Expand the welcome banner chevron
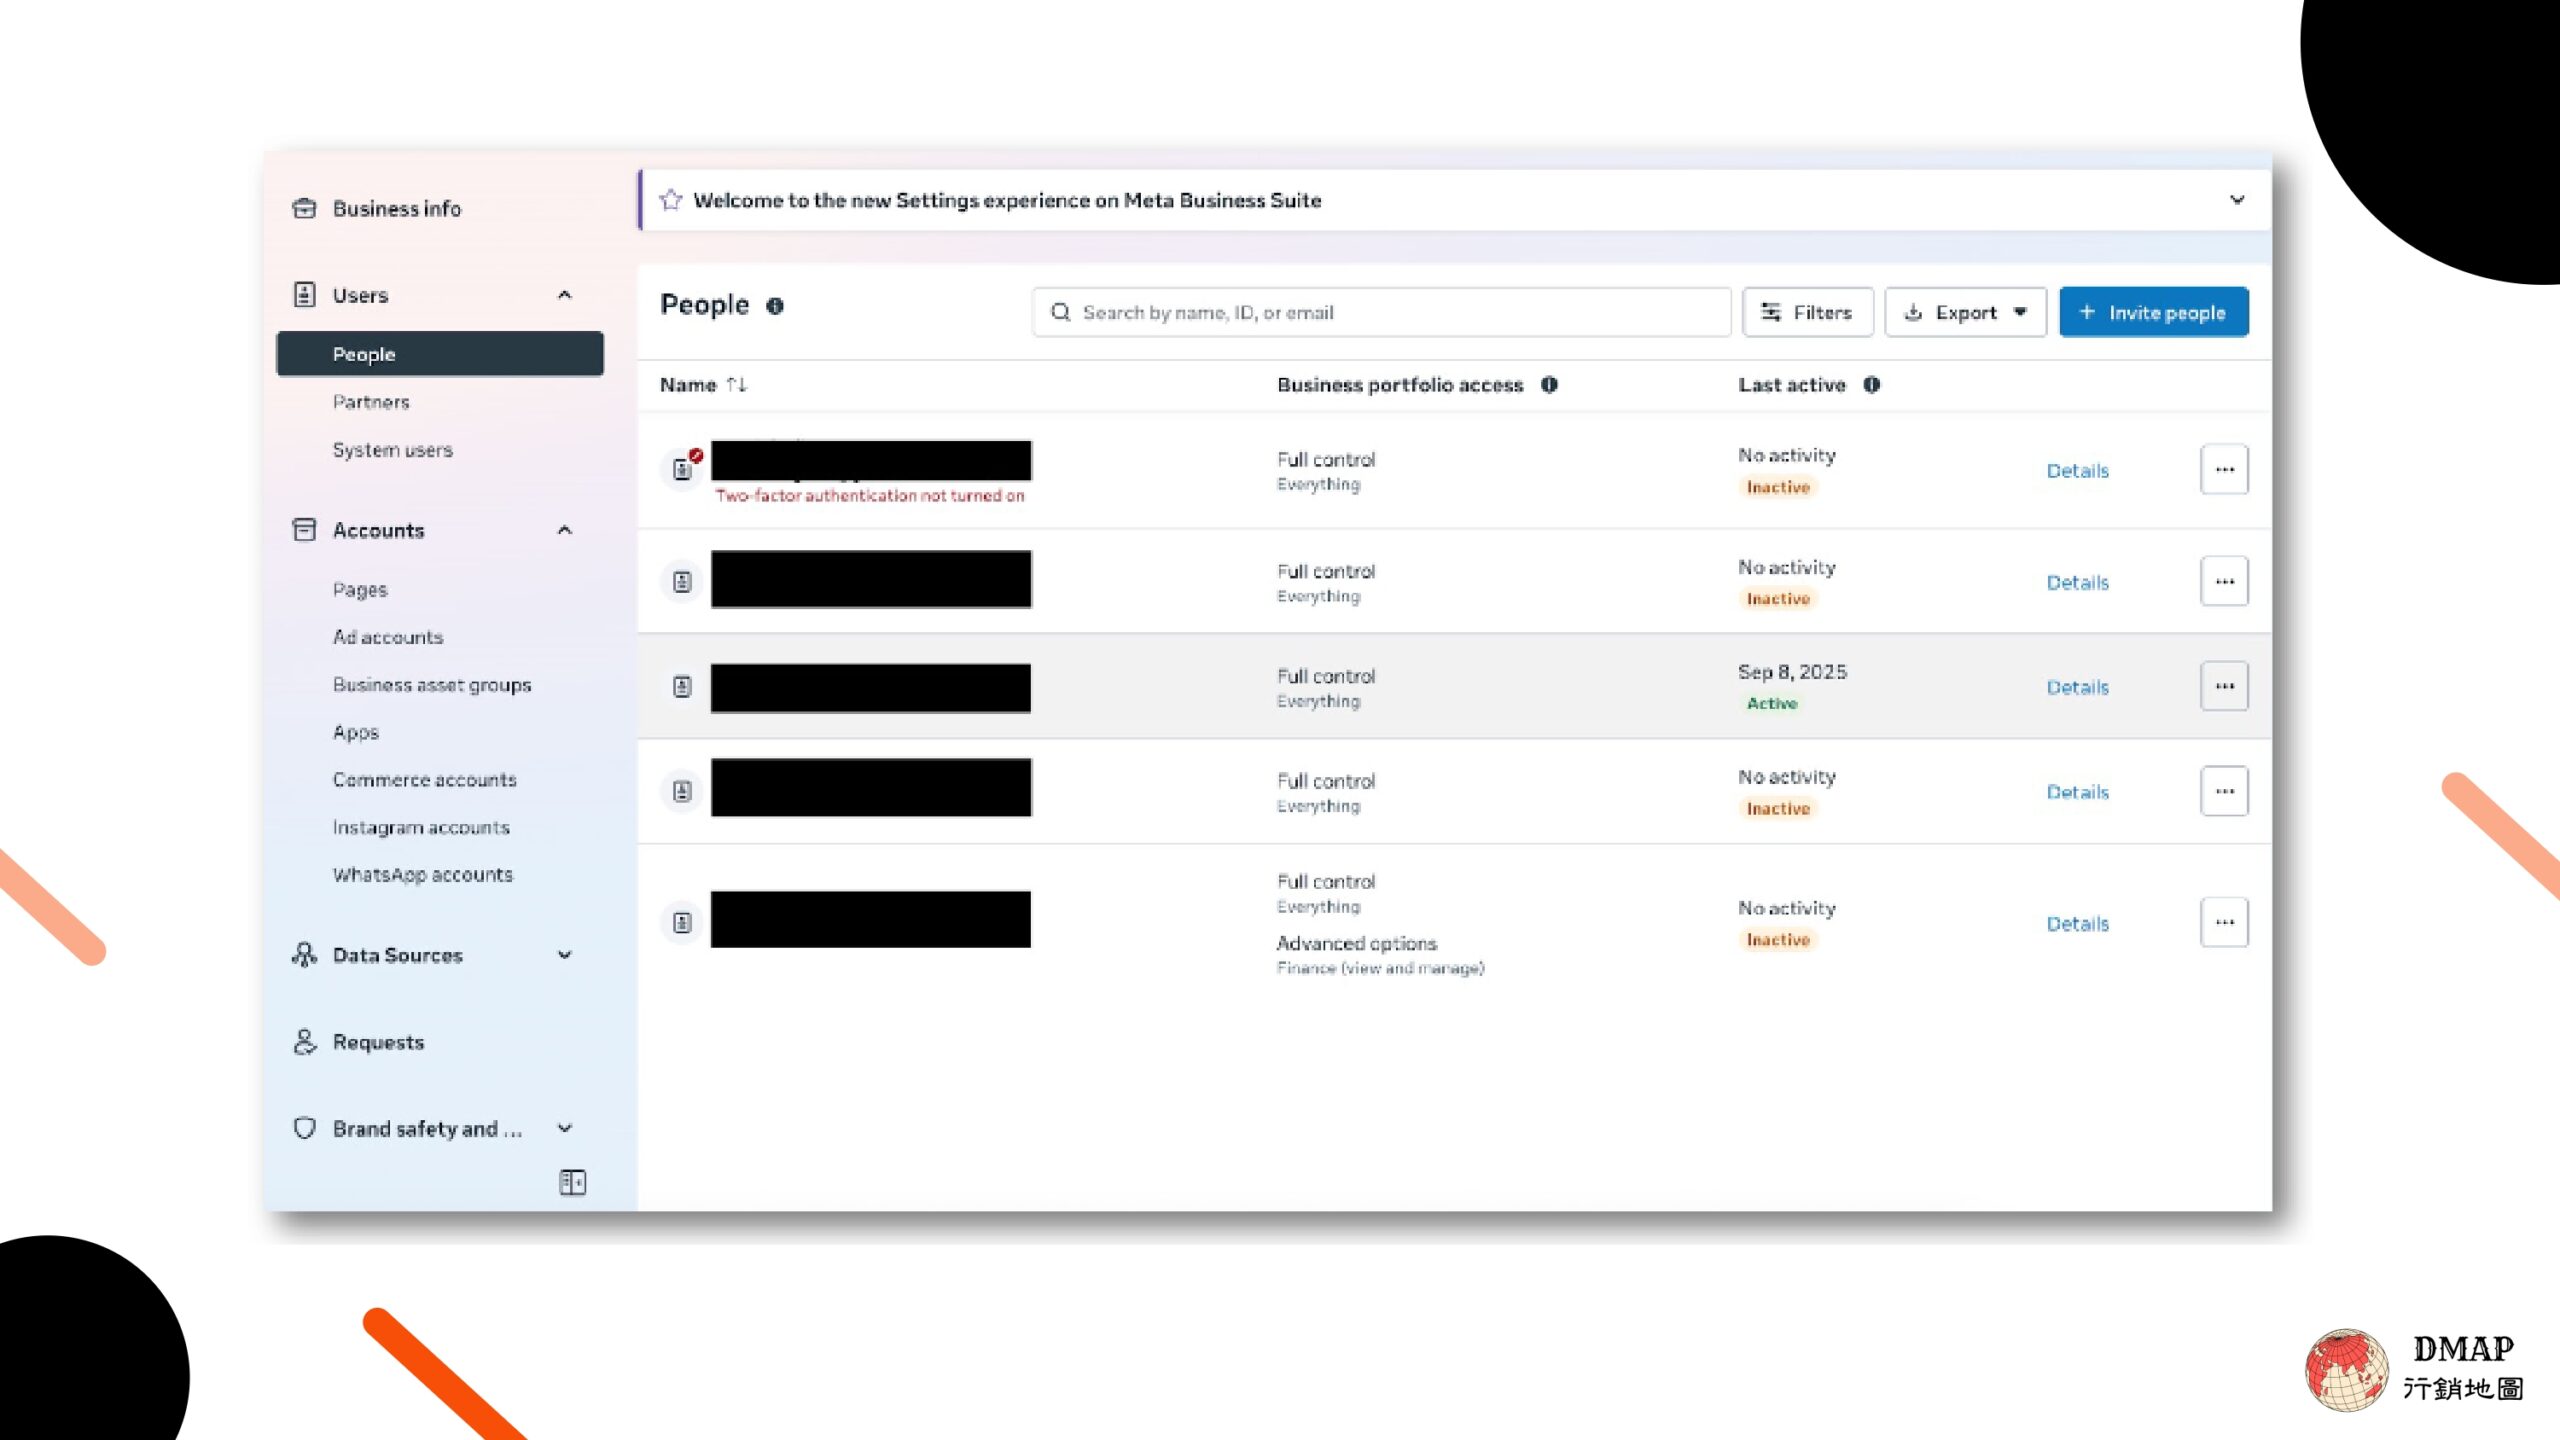Screen dimensions: 2560x1440 point(2237,200)
